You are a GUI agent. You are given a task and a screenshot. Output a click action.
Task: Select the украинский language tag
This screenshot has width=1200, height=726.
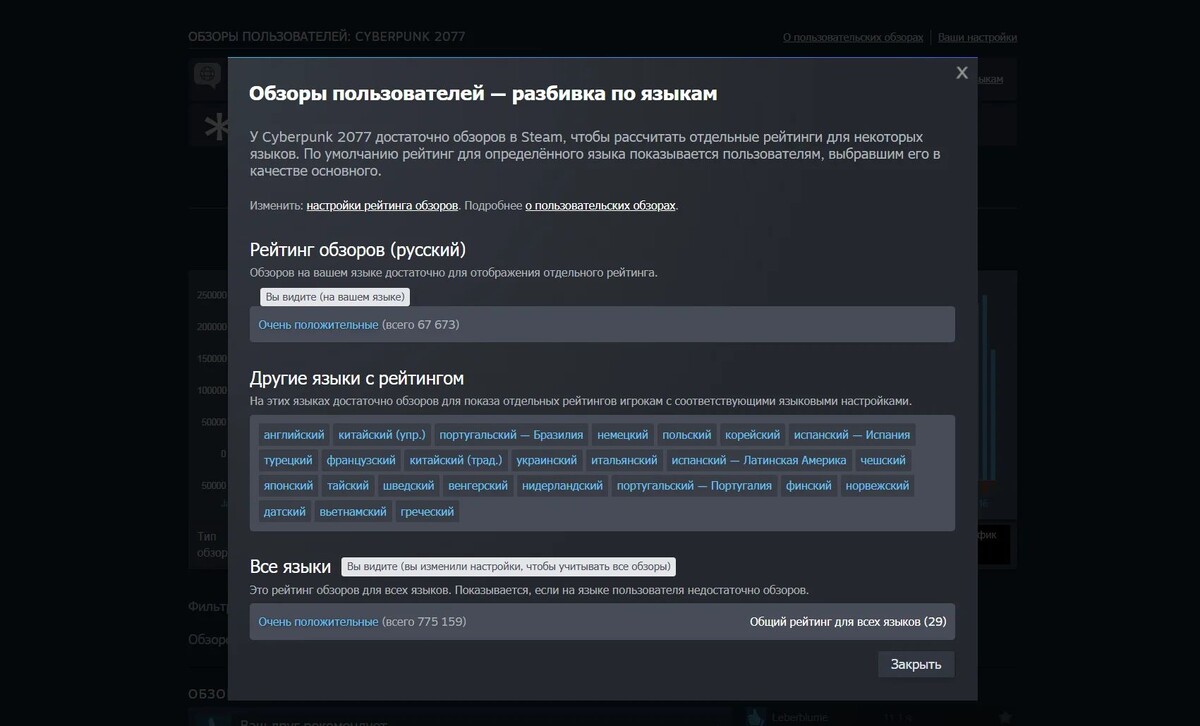coord(547,460)
